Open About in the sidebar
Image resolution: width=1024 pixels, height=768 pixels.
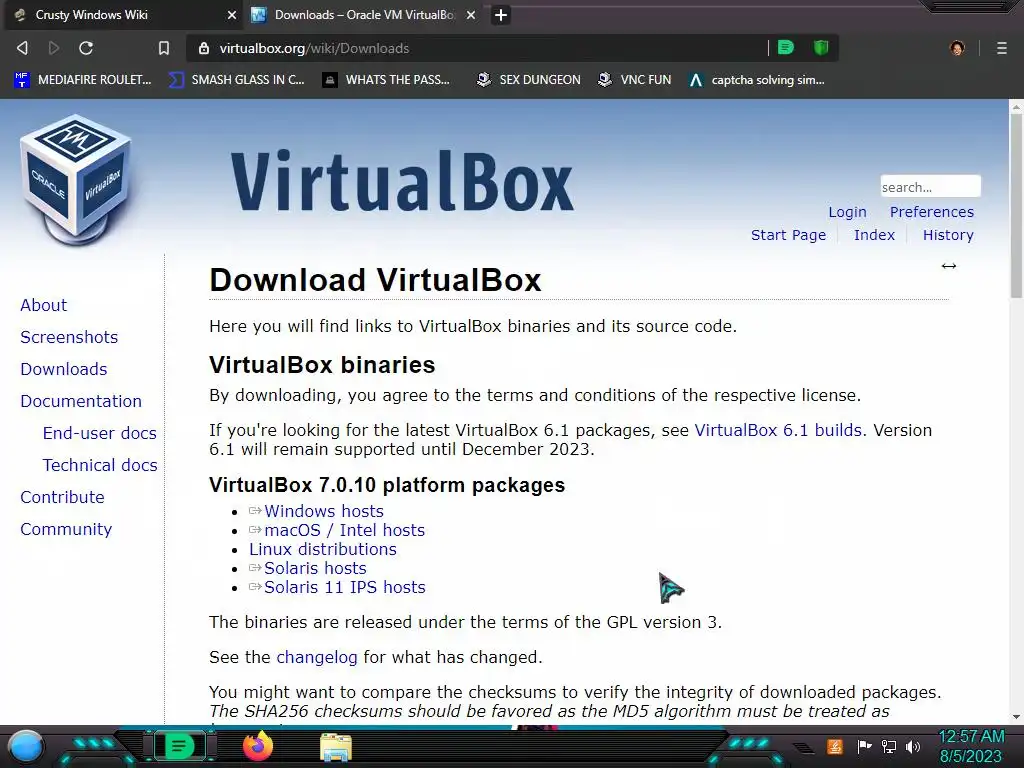(43, 305)
